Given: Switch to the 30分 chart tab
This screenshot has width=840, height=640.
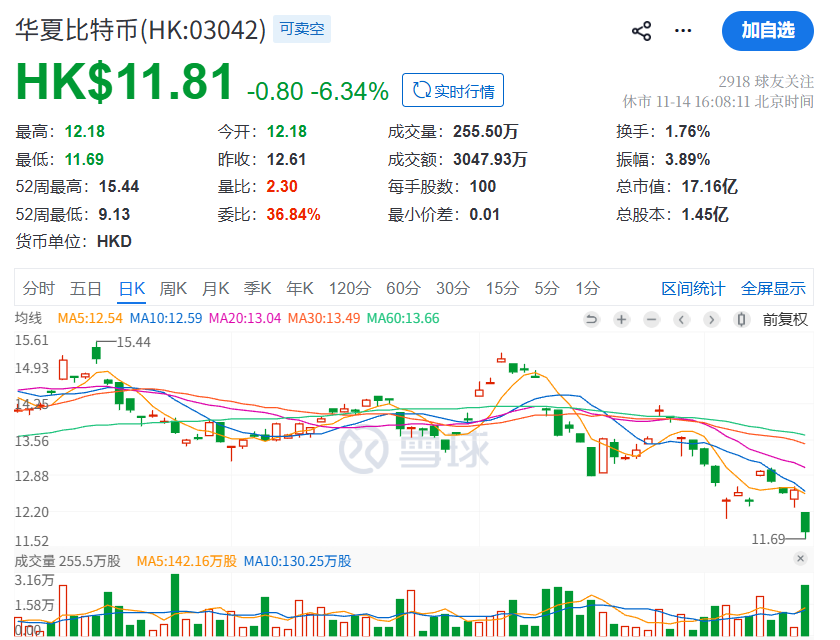Looking at the screenshot, I should 453,289.
